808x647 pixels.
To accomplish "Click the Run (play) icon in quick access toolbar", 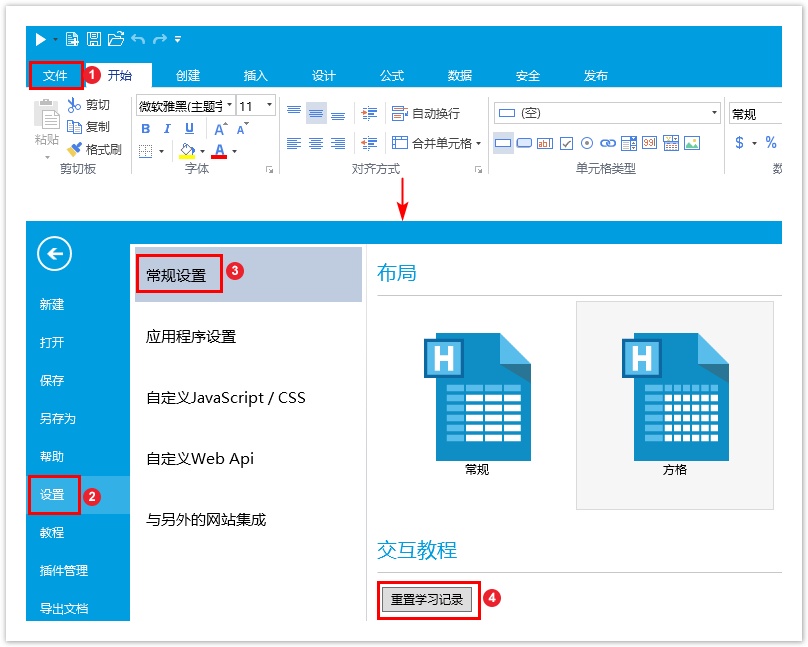I will click(40, 39).
